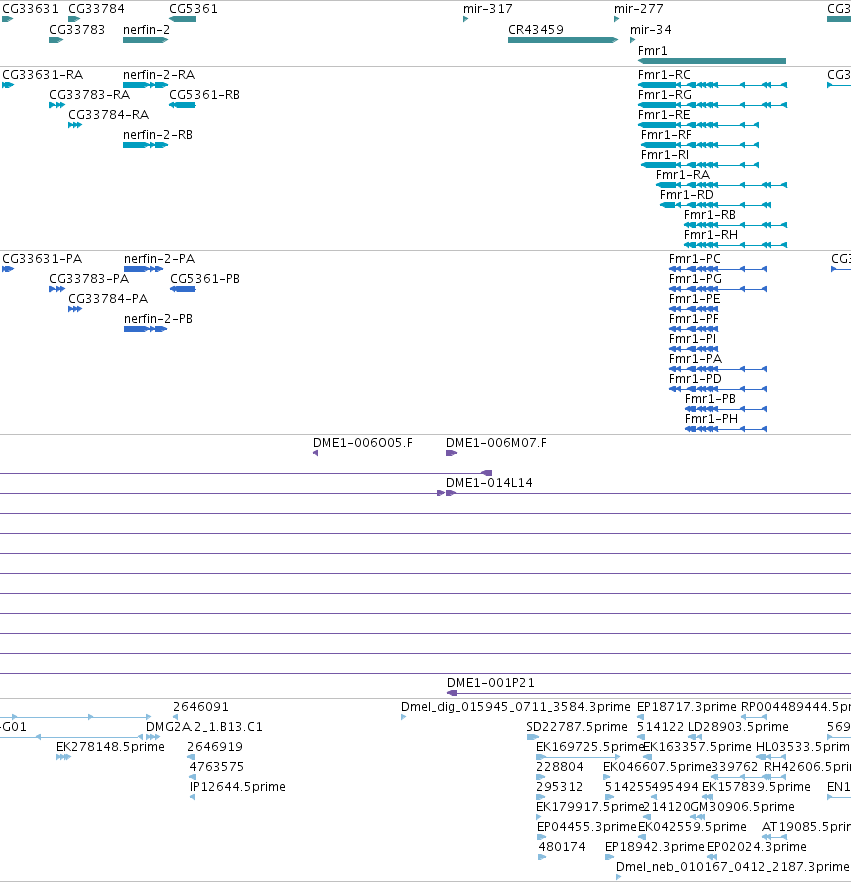The height and width of the screenshot is (882, 851).
Task: Click the DME1-006M07.F clone label
Action: 496,443
